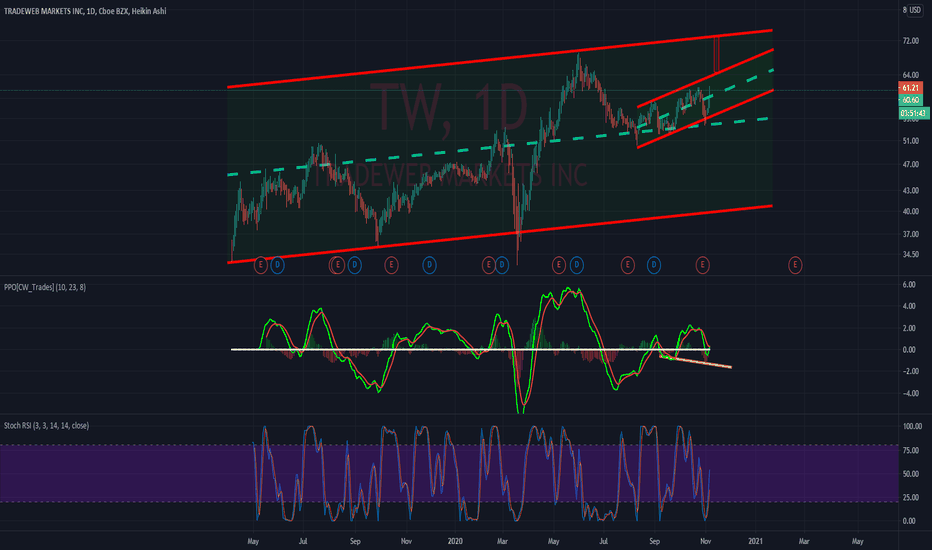The width and height of the screenshot is (932, 550).
Task: Select the short red vertical measuring bar near 72.00
Action: point(716,54)
